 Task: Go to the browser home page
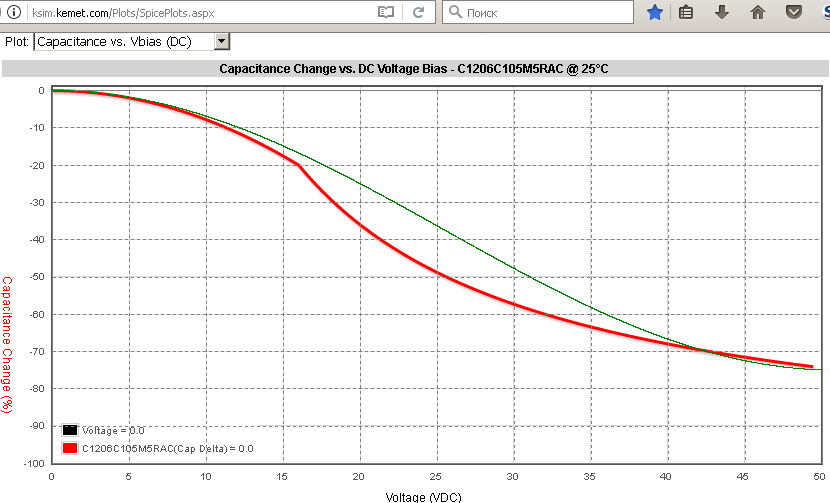758,13
